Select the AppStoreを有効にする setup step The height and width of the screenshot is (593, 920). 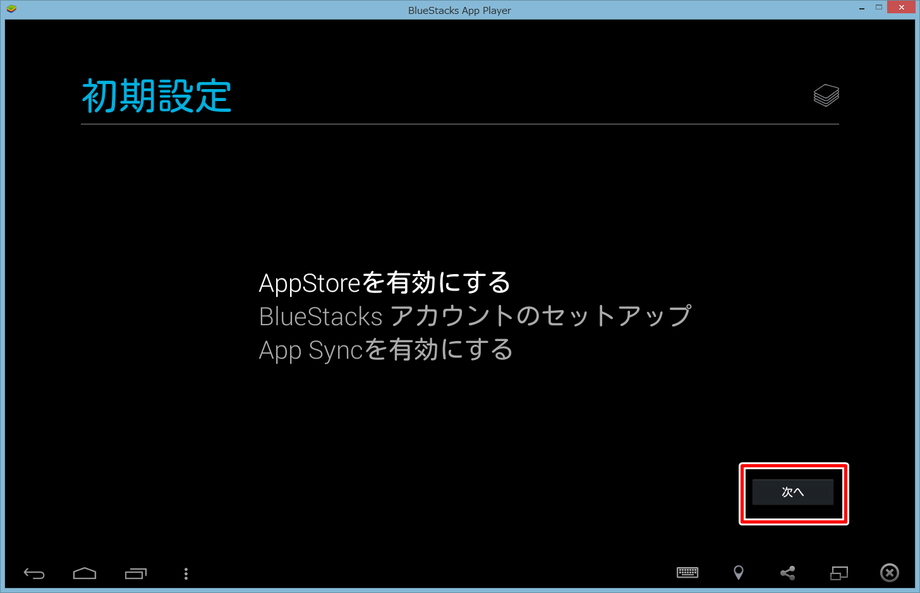pyautogui.click(x=384, y=283)
